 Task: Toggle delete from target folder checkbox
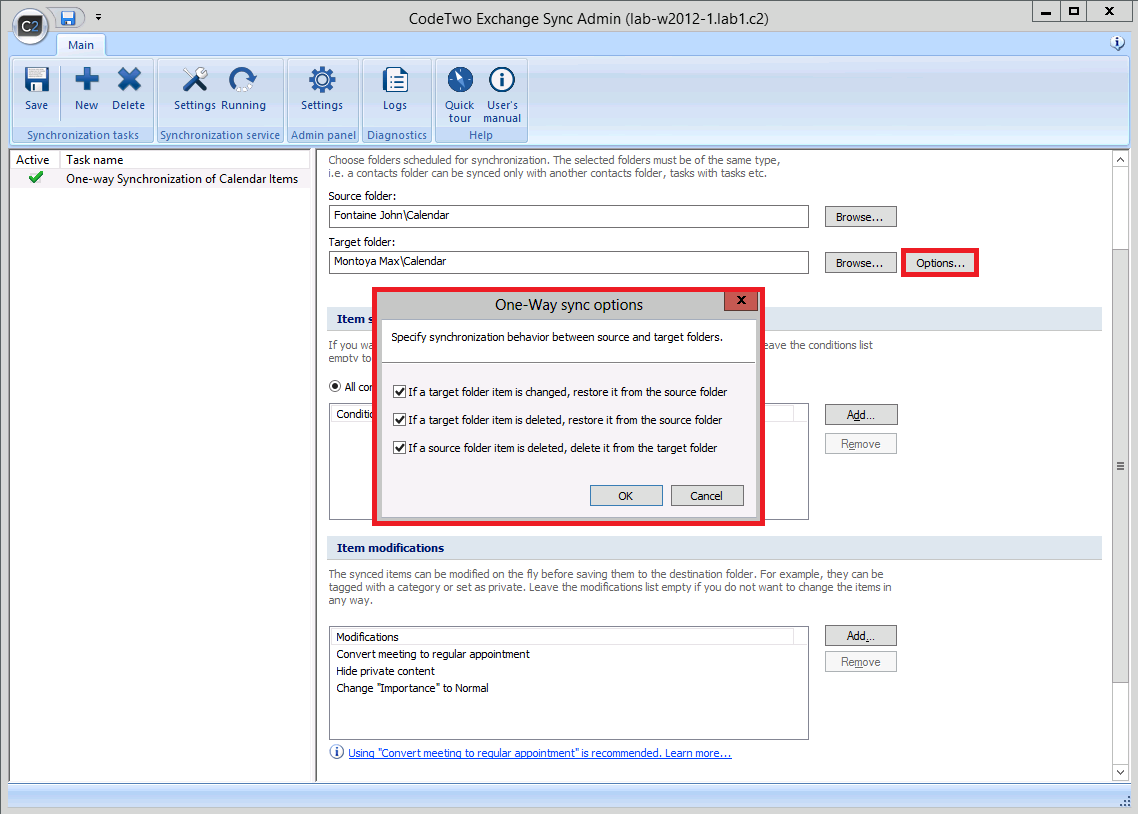(x=399, y=448)
